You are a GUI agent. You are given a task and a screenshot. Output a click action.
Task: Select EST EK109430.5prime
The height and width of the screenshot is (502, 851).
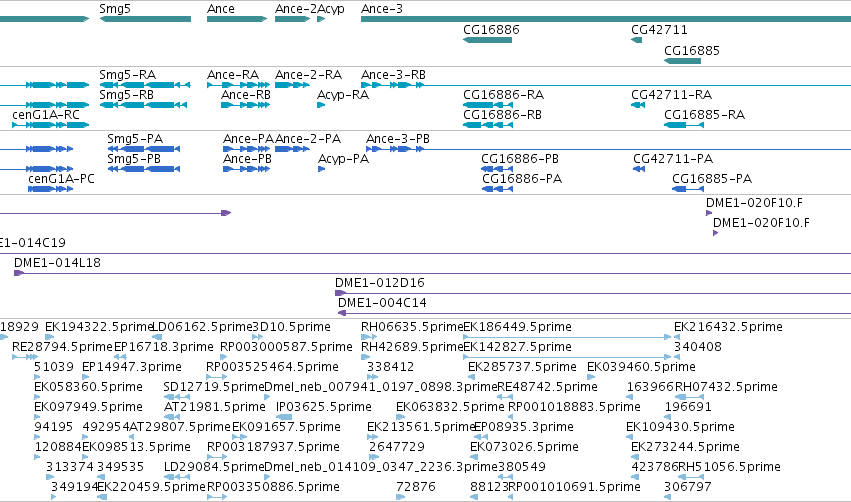tap(681, 427)
